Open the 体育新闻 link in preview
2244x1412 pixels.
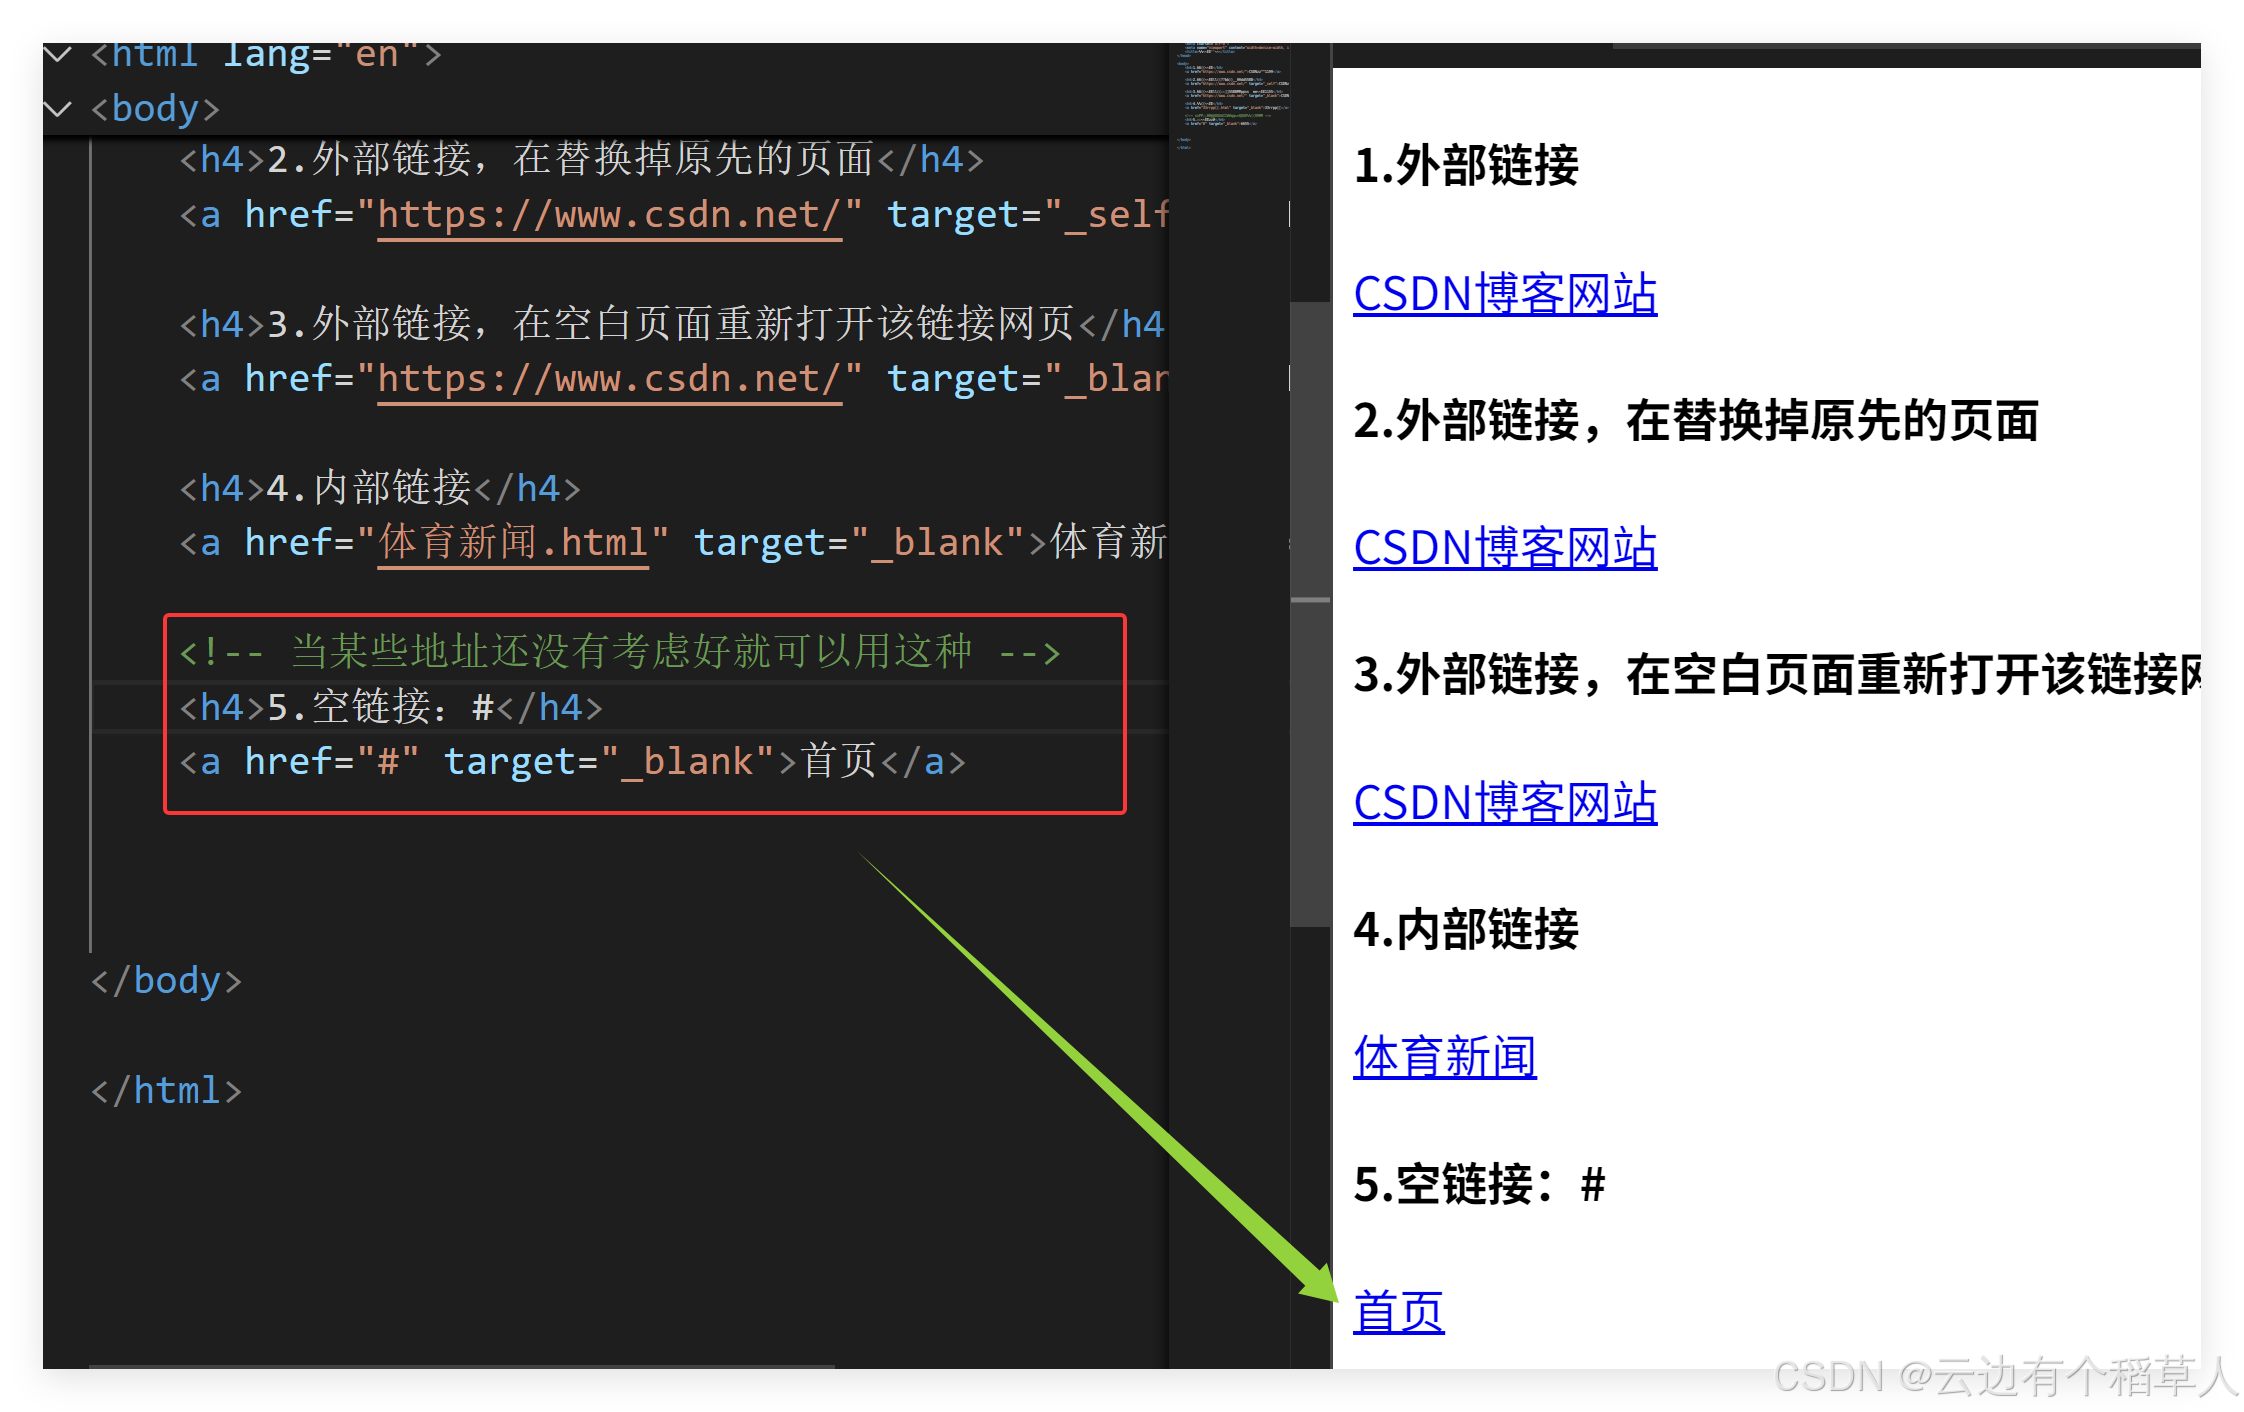(1444, 1057)
